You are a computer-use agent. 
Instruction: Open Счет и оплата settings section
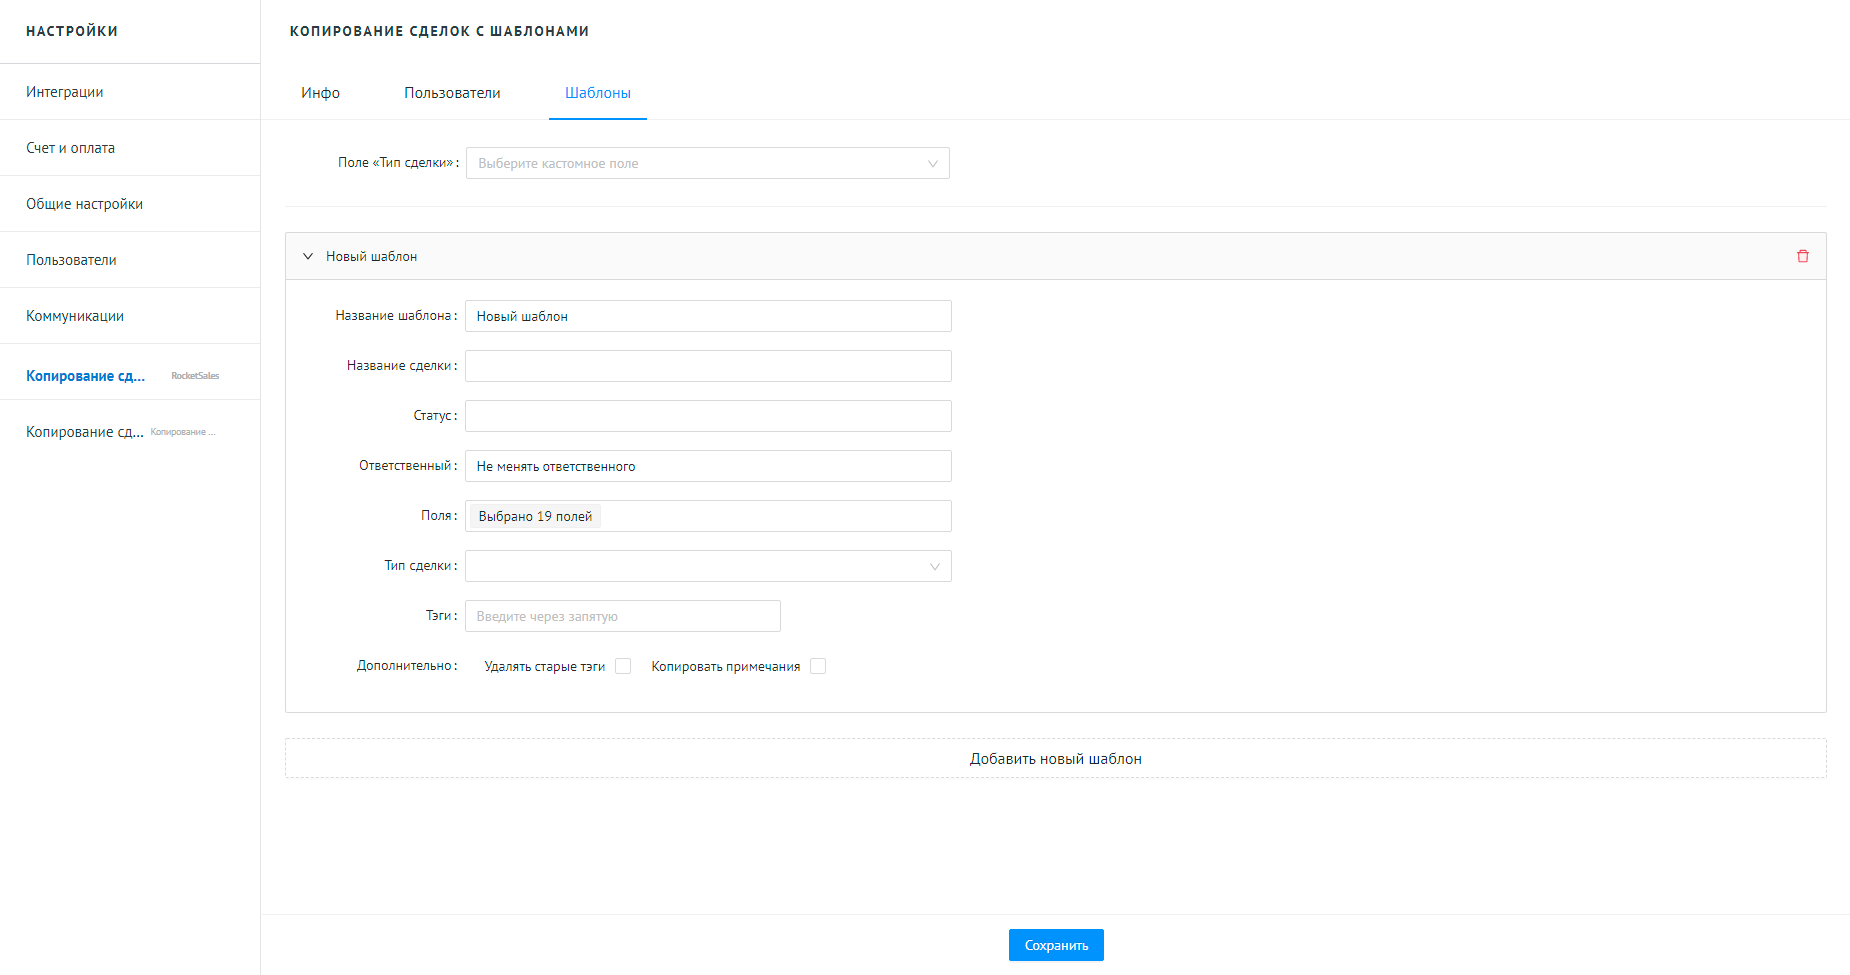[x=130, y=148]
